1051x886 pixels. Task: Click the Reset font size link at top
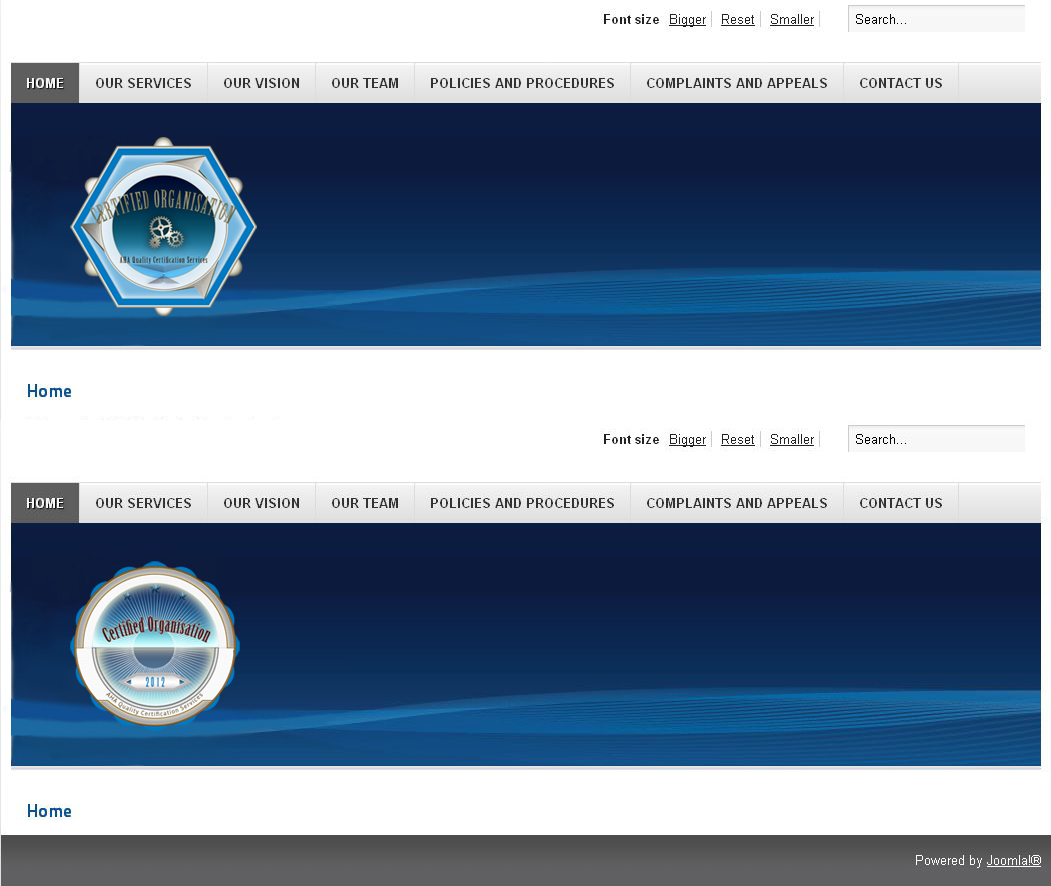pyautogui.click(x=737, y=19)
